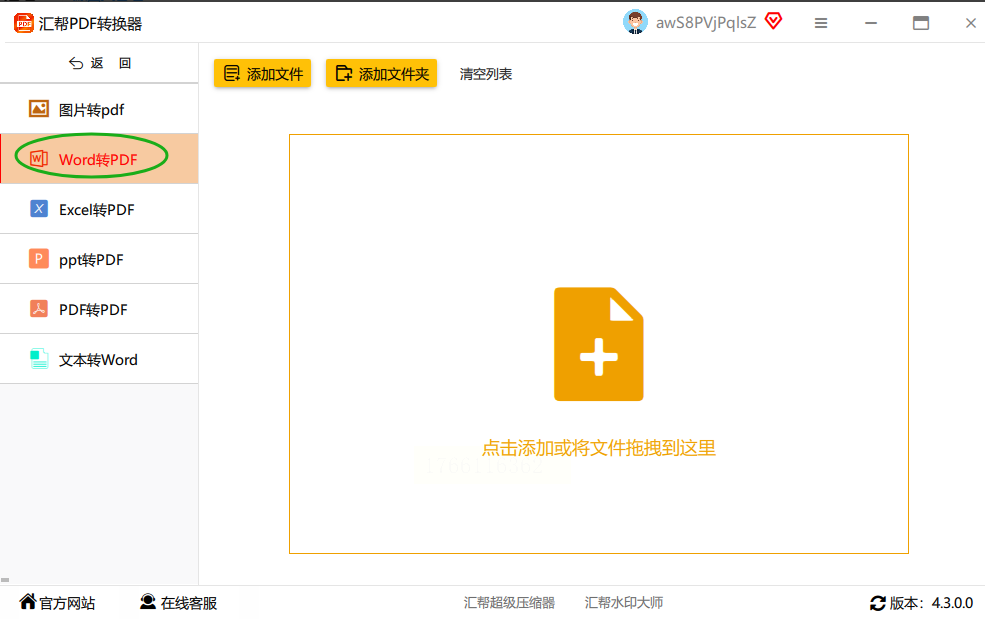Open 在线客服 online support
This screenshot has height=621, width=985.
178,603
